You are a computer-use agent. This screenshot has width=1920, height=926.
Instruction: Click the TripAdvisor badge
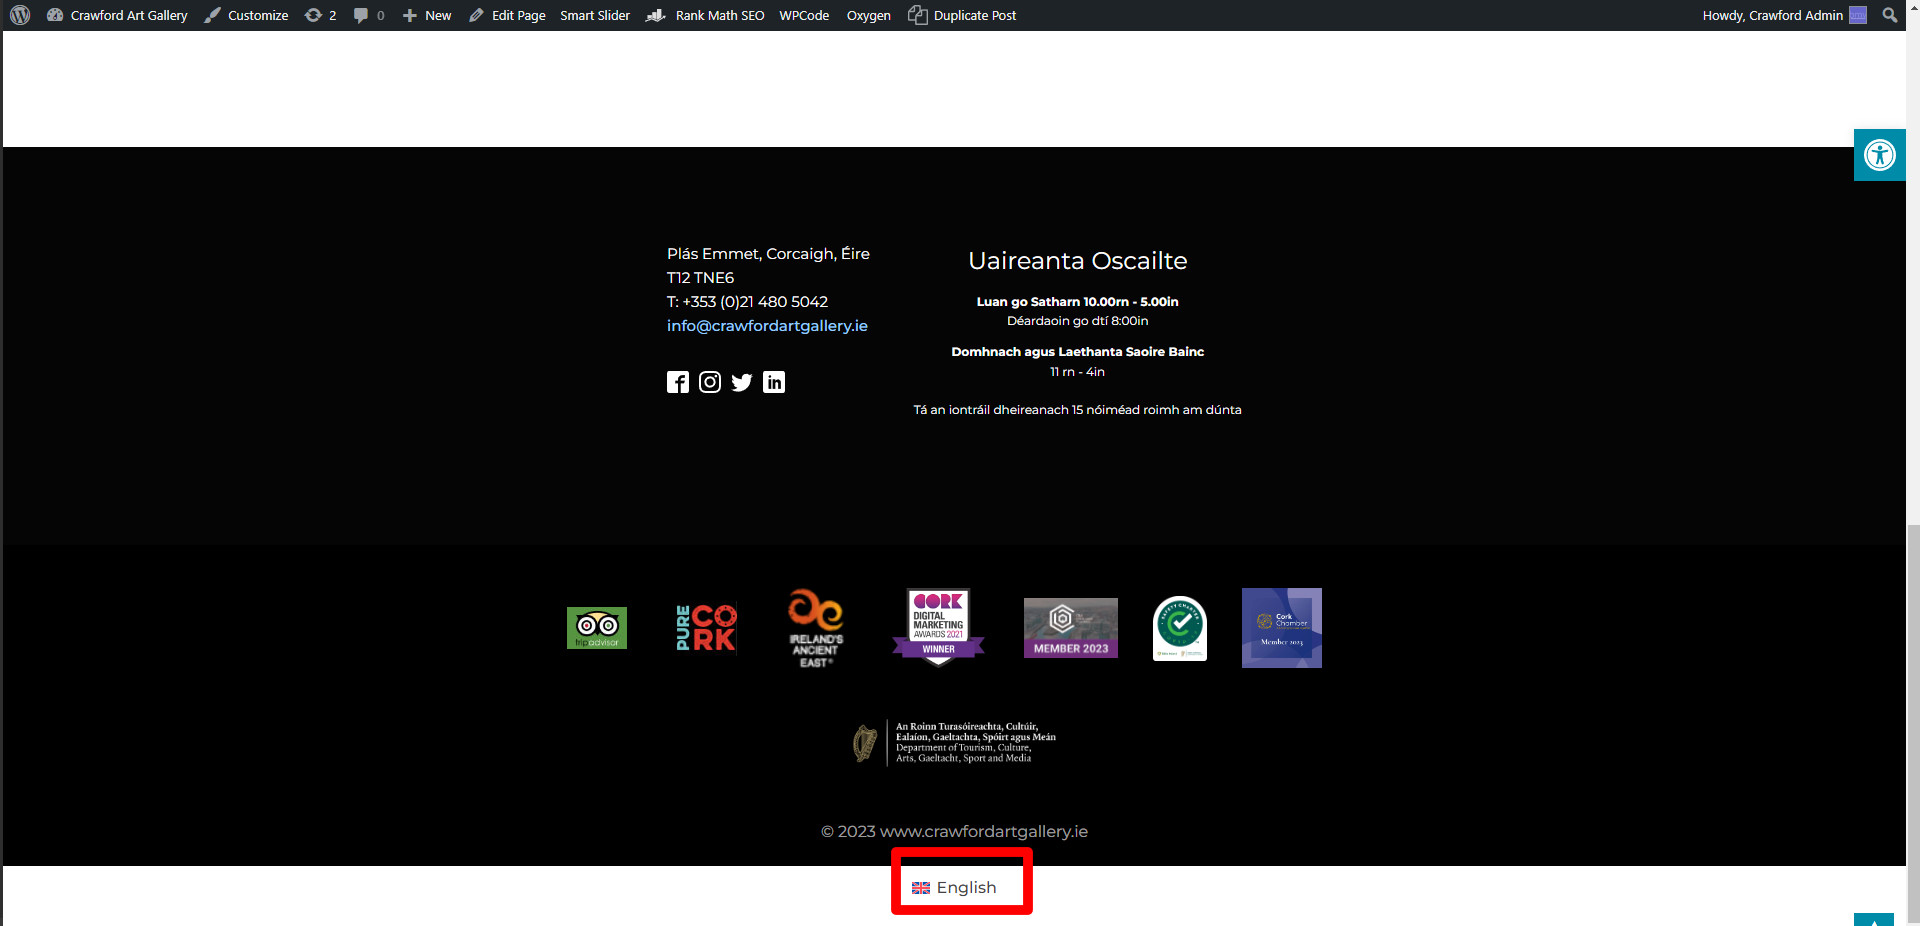tap(596, 628)
